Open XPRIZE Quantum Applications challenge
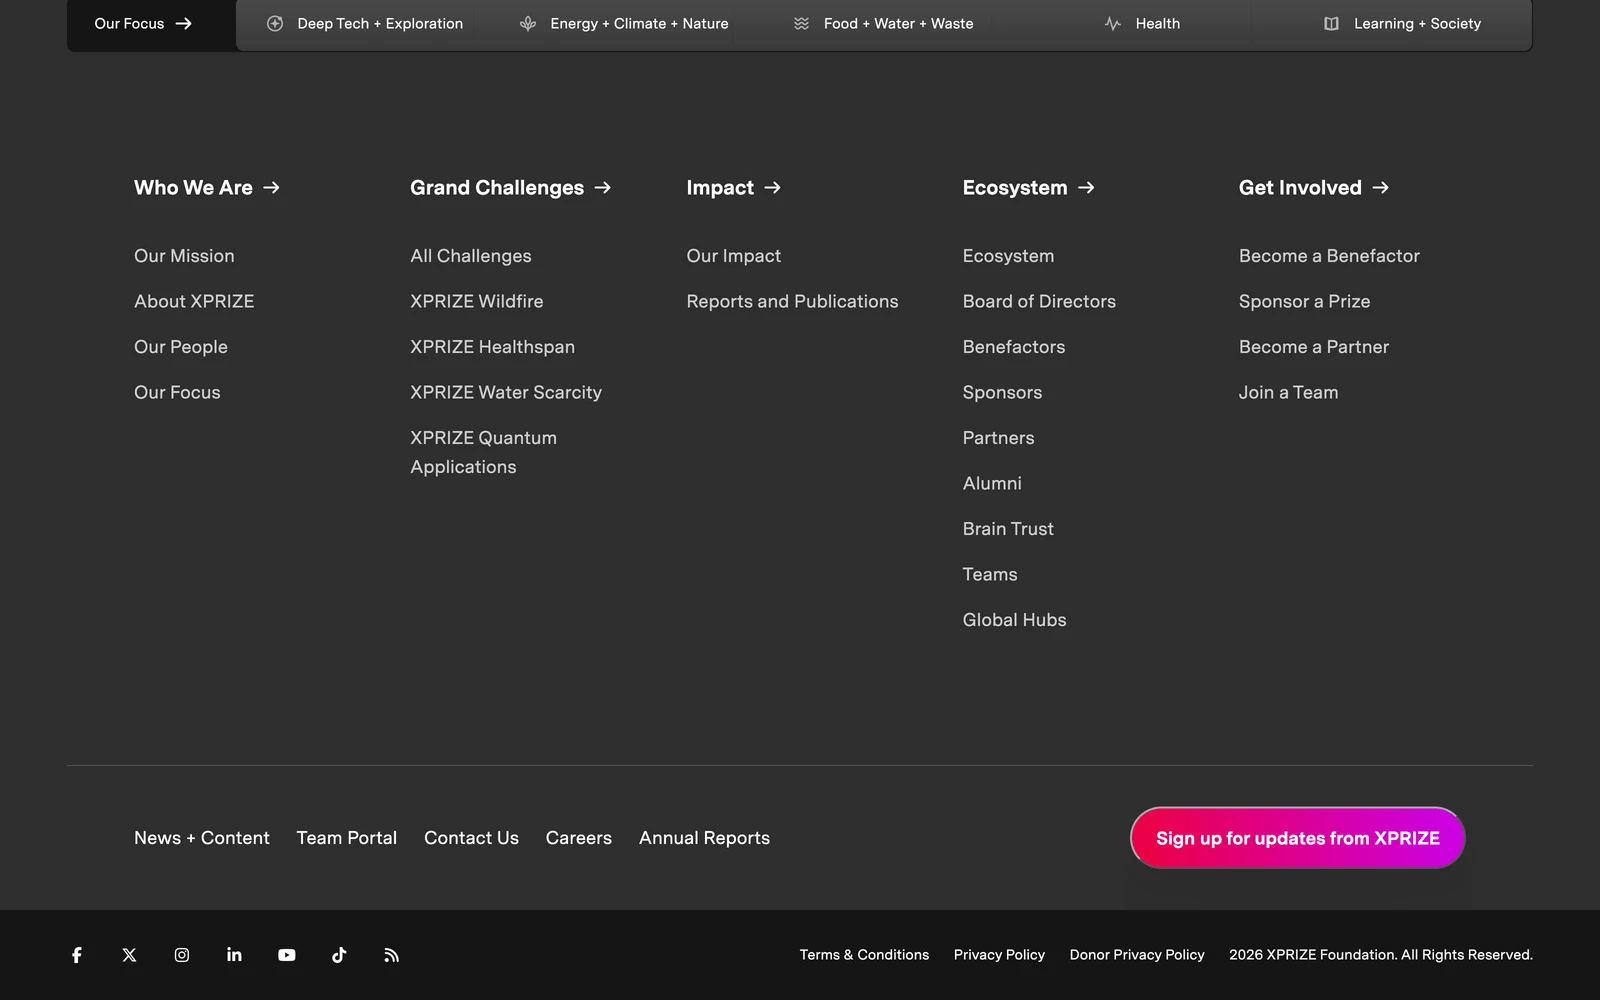 tap(484, 452)
